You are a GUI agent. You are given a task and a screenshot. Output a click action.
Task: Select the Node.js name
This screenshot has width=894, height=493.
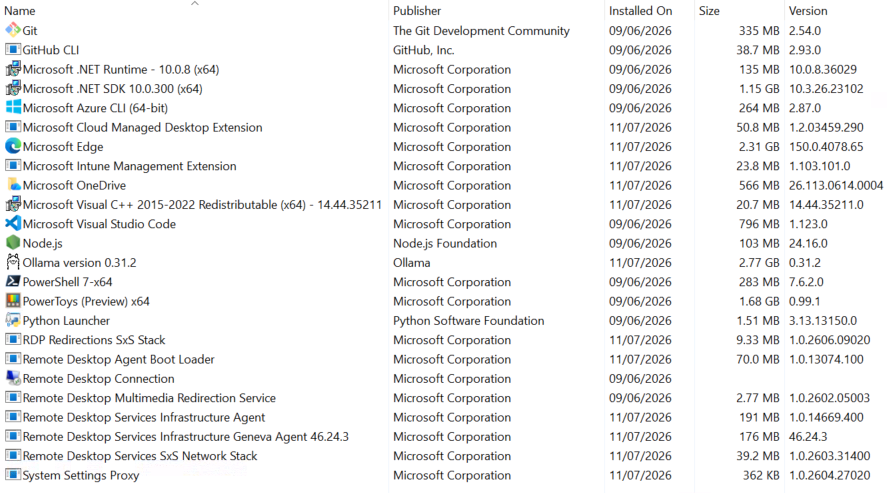[x=43, y=243]
